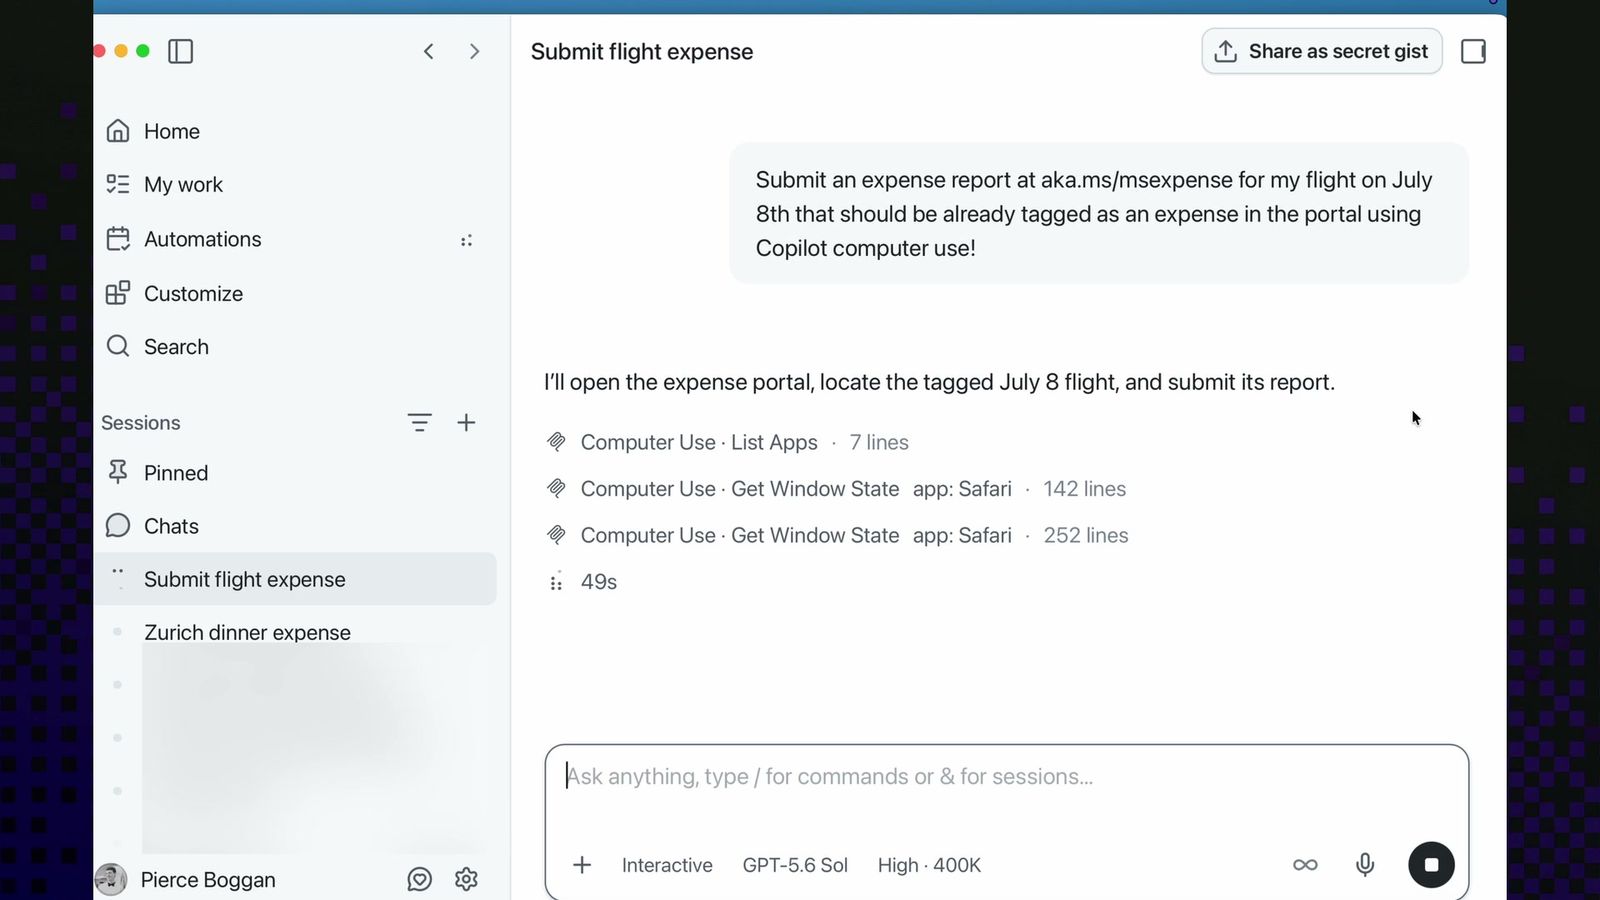
Task: Click the user's expense report request message
Action: [1099, 214]
